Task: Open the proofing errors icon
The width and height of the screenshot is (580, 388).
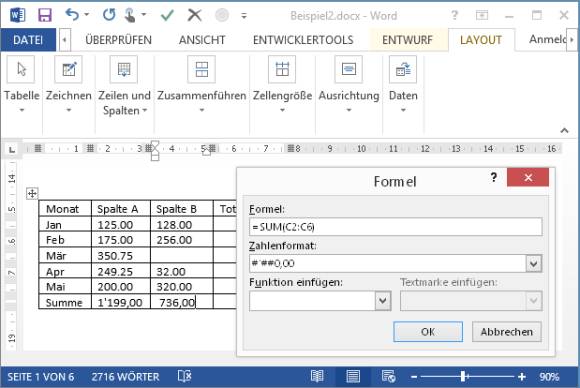Action: (184, 377)
